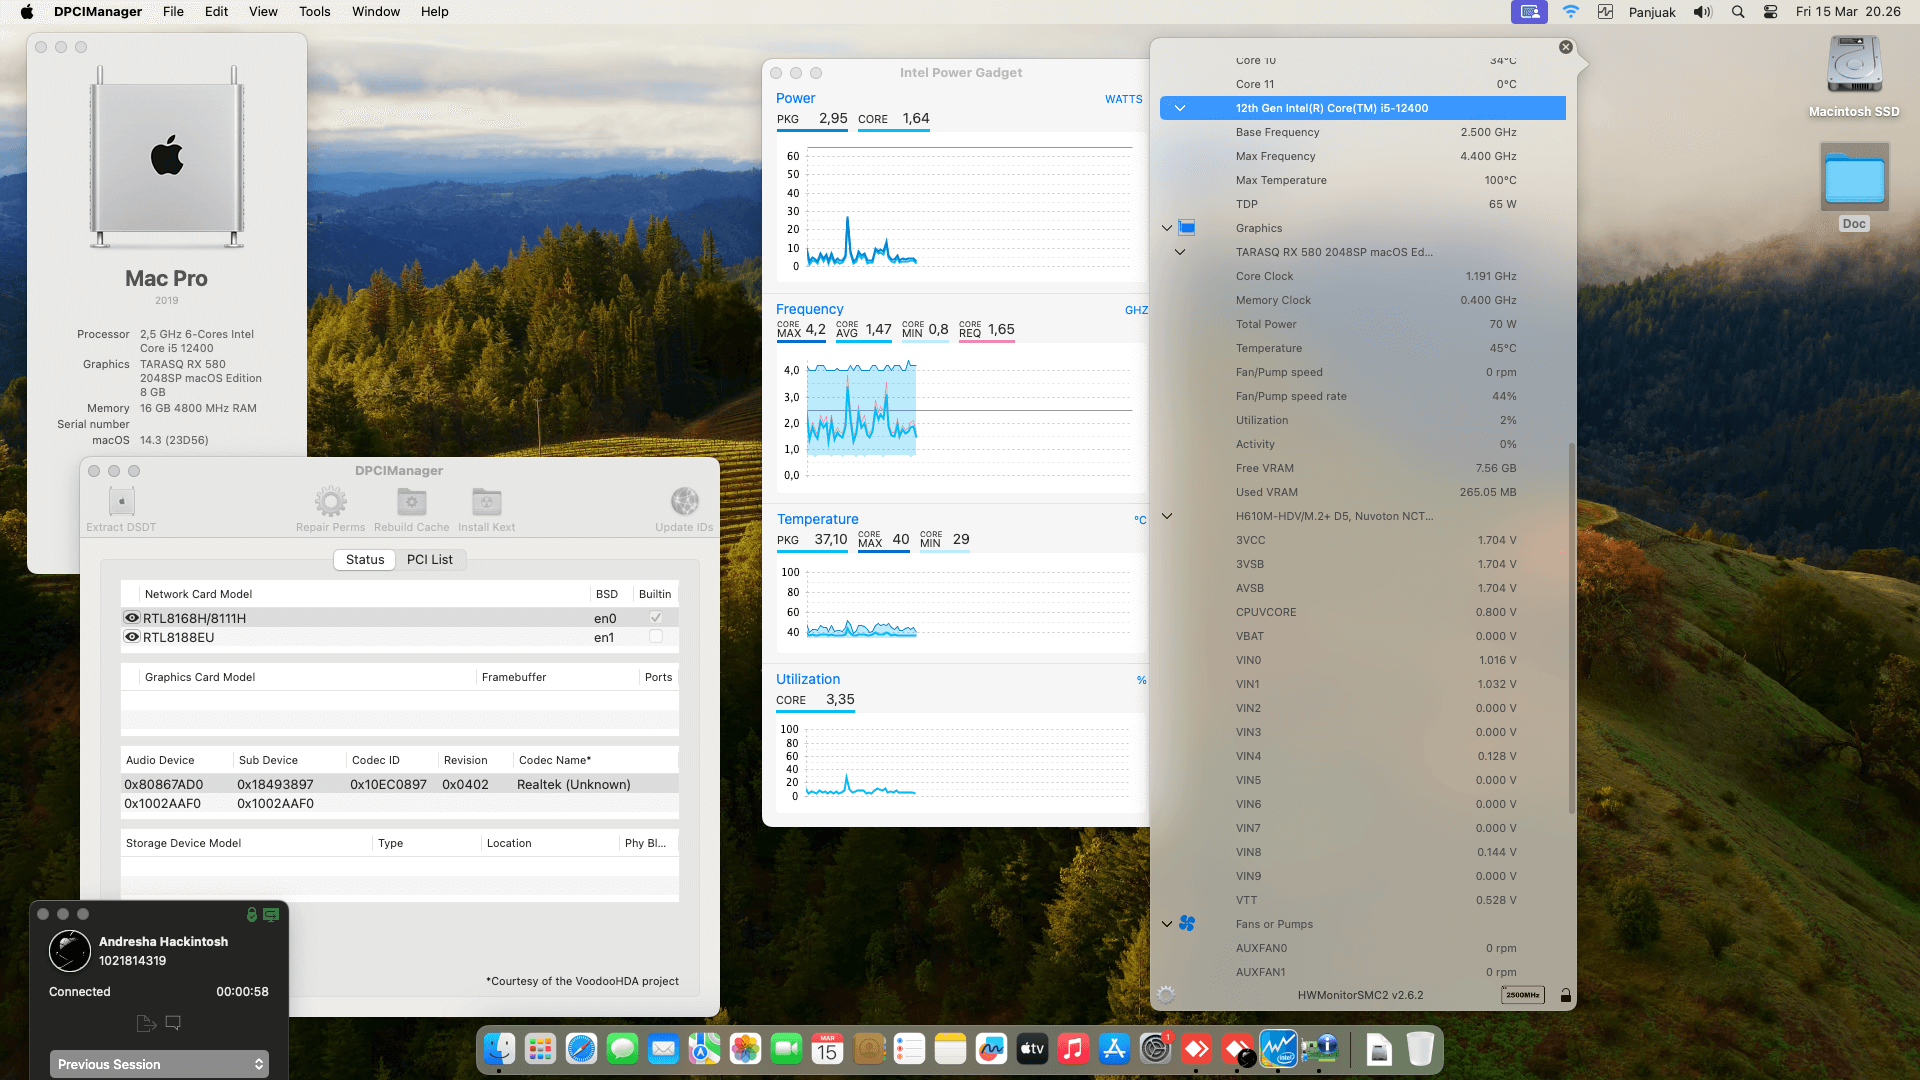Open the Previous Session dropdown
Image resolution: width=1920 pixels, height=1080 pixels.
[158, 1064]
